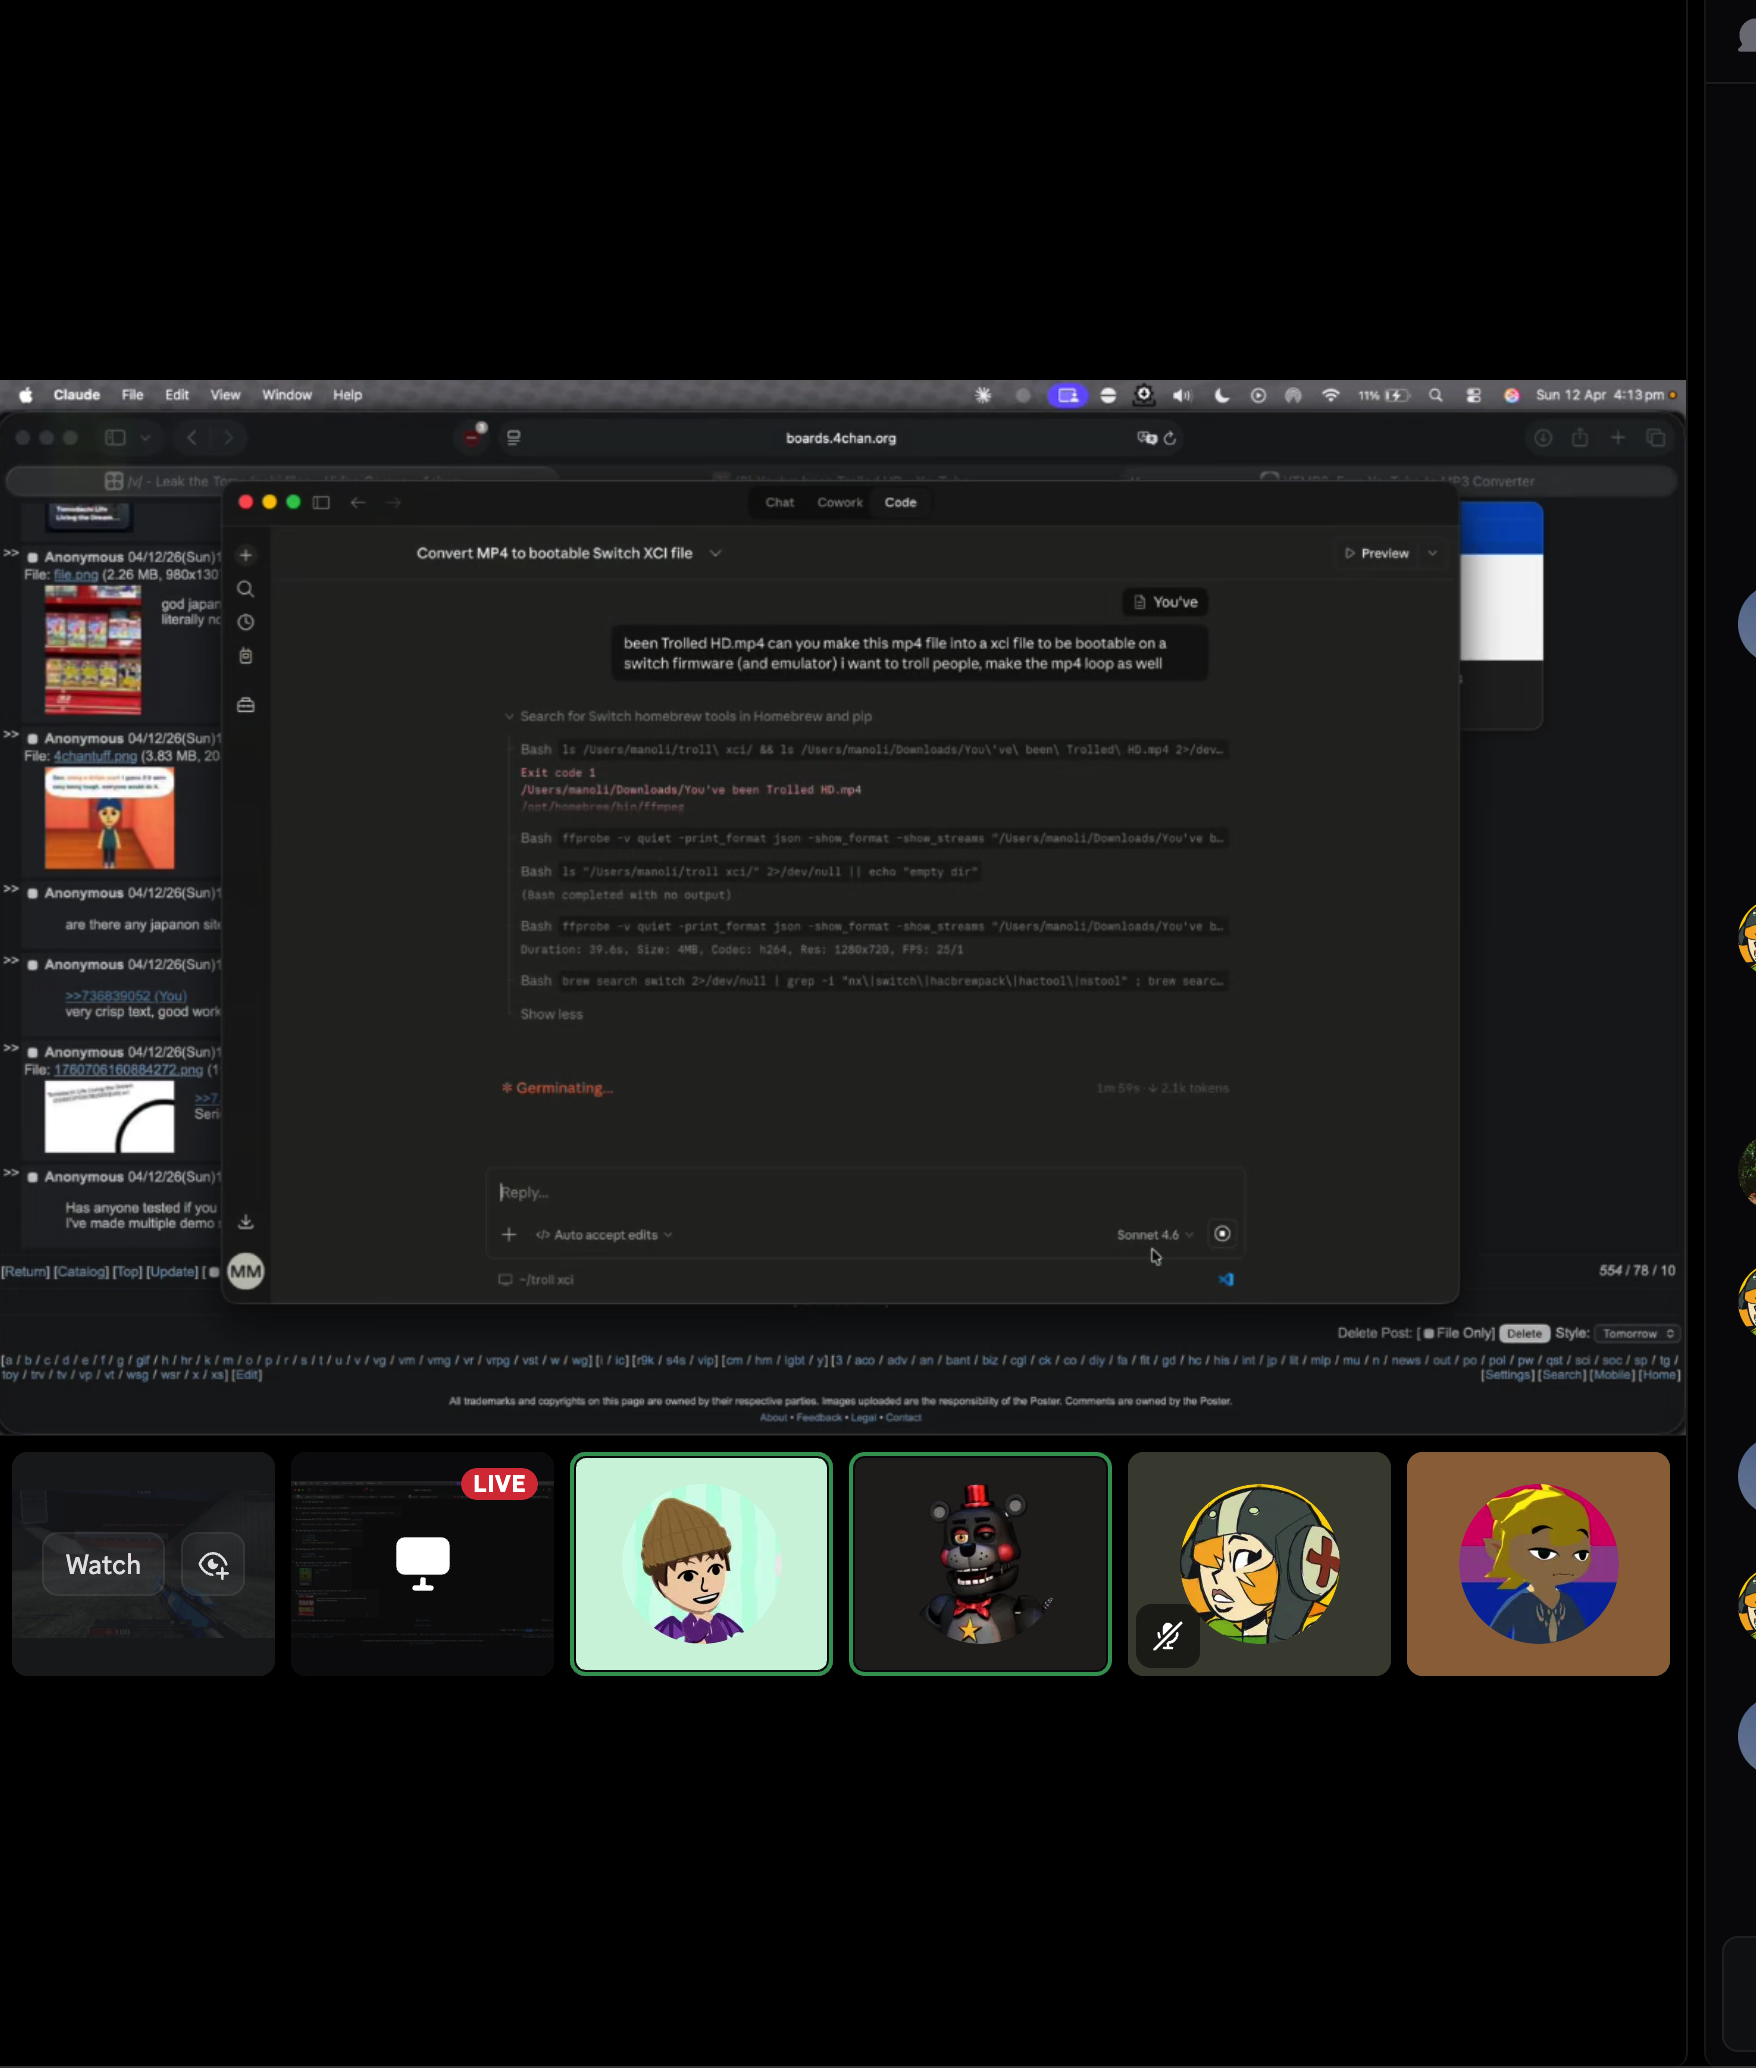The height and width of the screenshot is (2068, 1756).
Task: Open the search icon in the Claude sidebar
Action: point(246,589)
